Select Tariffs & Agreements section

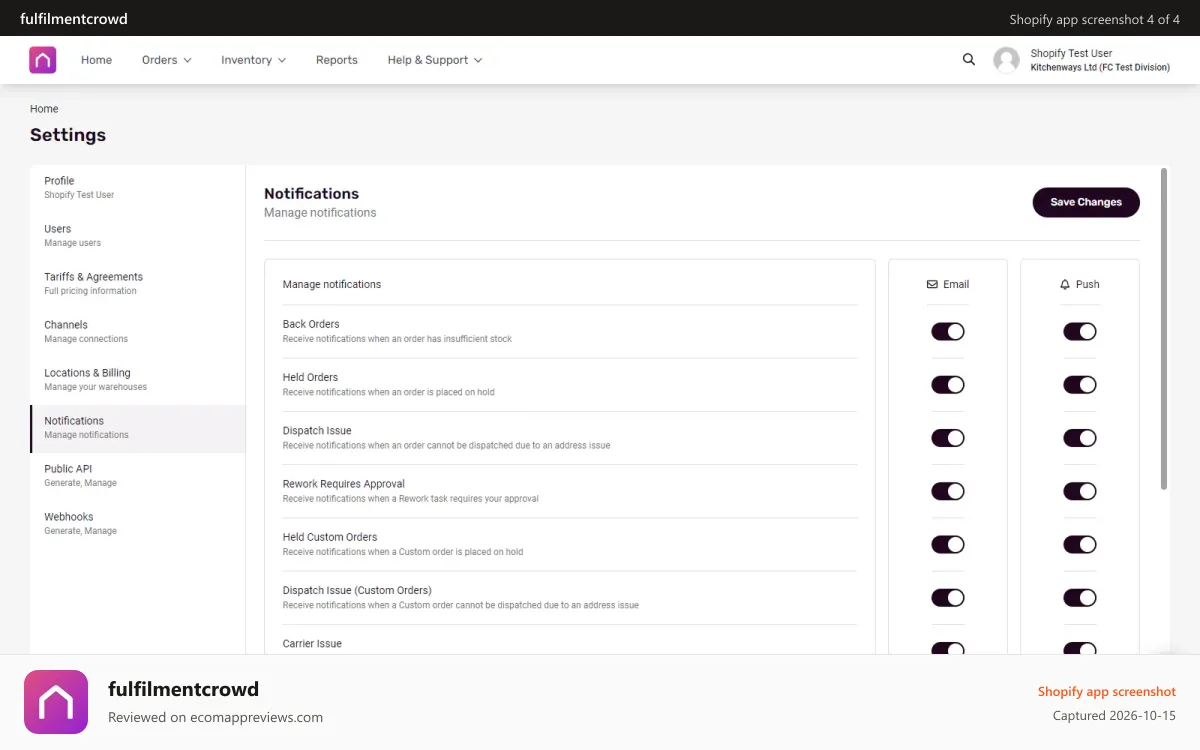138,283
